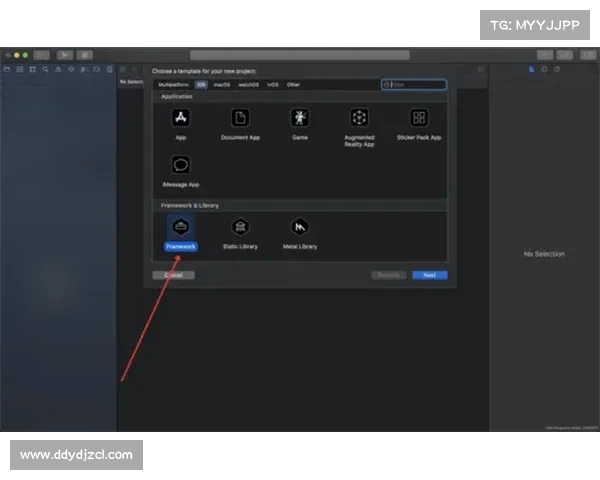Select the Sticker Pack App template
Screen dimensions: 600x480
(418, 118)
